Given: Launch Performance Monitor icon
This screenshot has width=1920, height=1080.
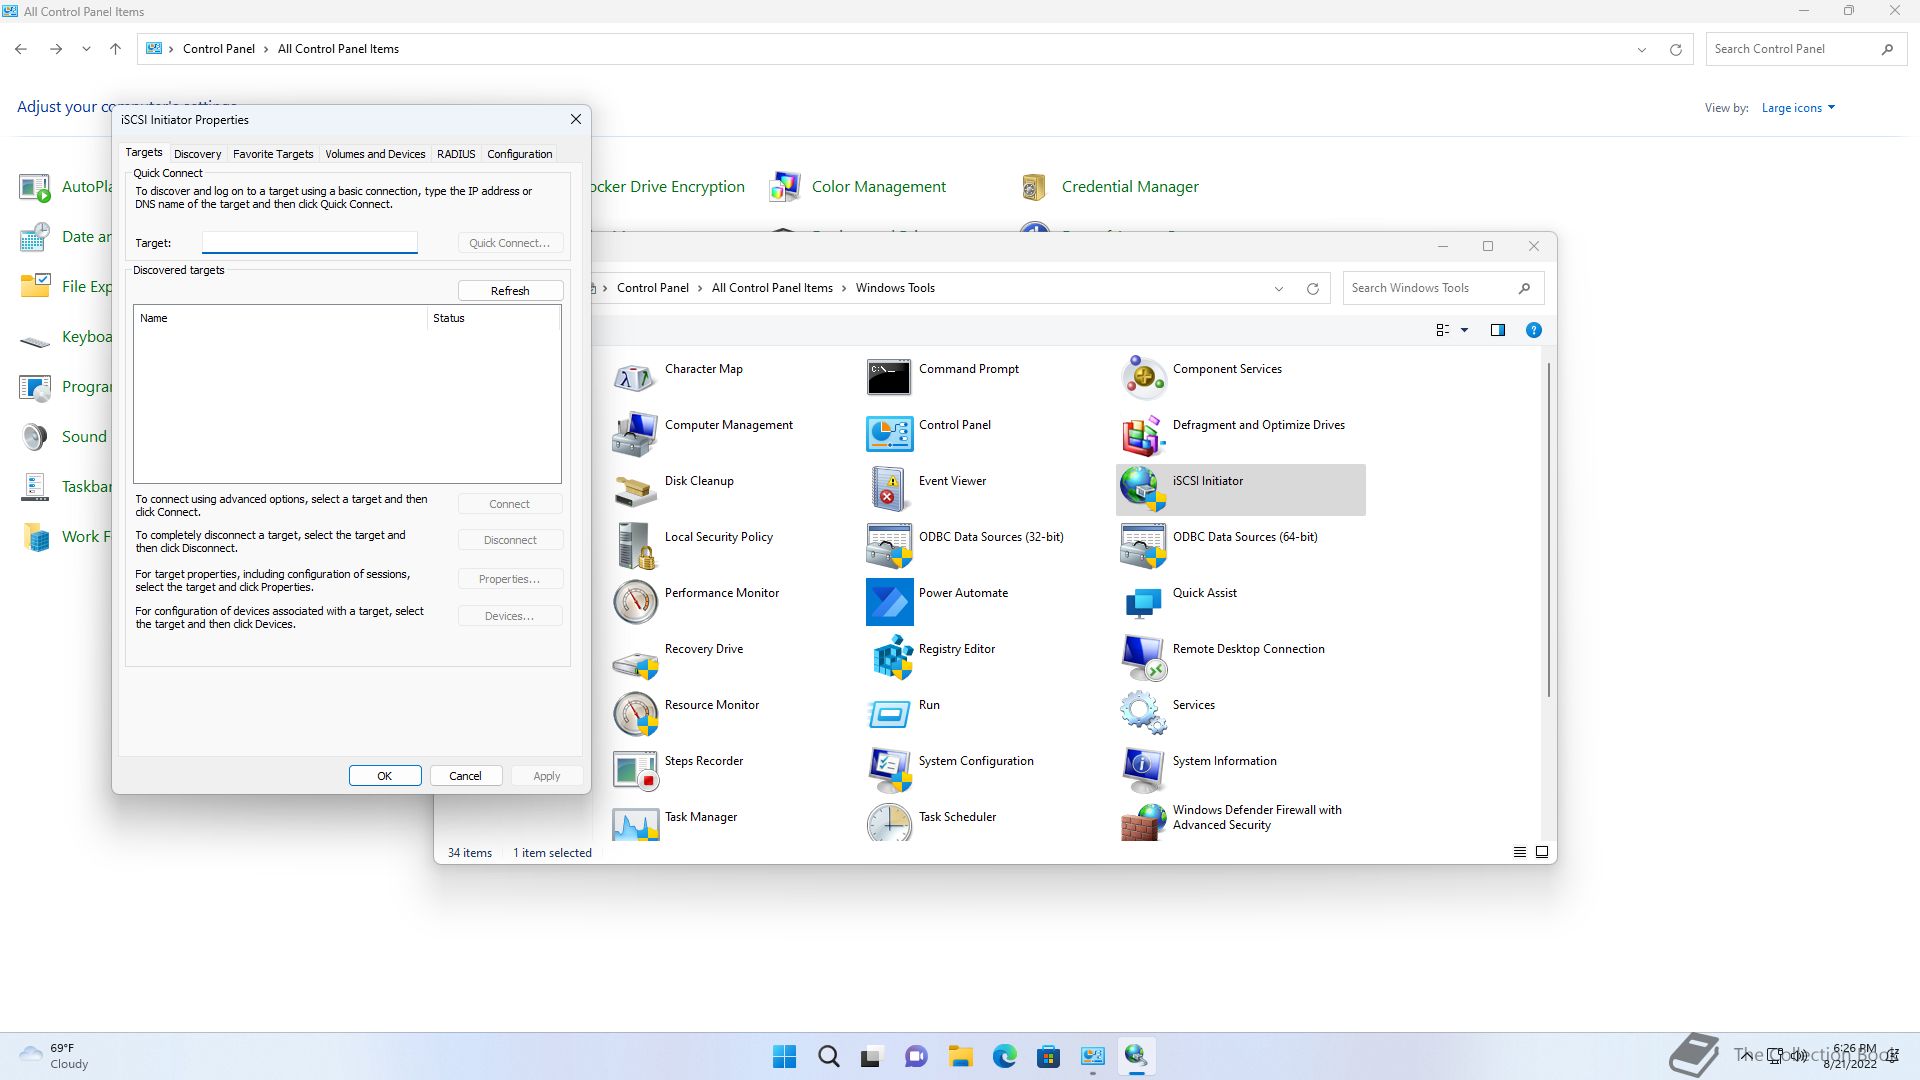Looking at the screenshot, I should [x=635, y=602].
